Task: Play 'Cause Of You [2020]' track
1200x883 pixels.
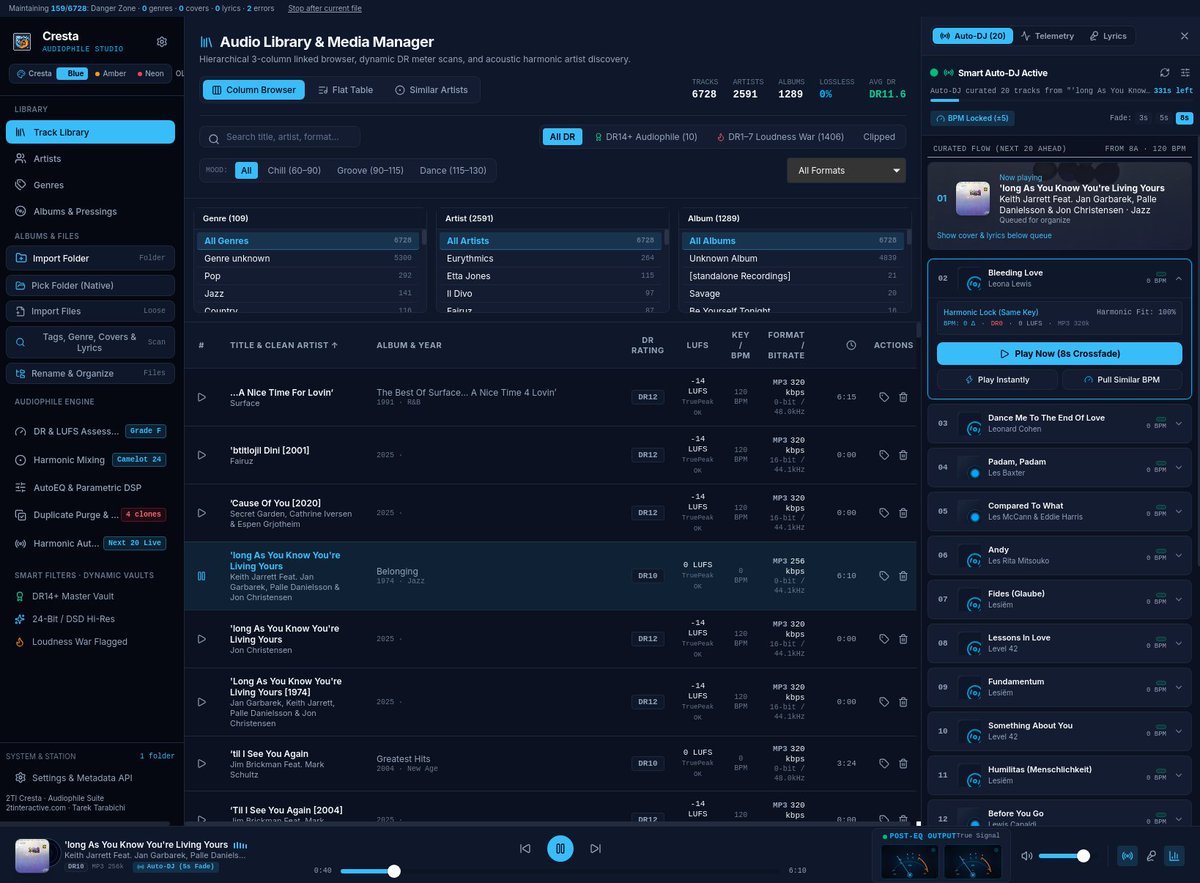Action: point(201,513)
